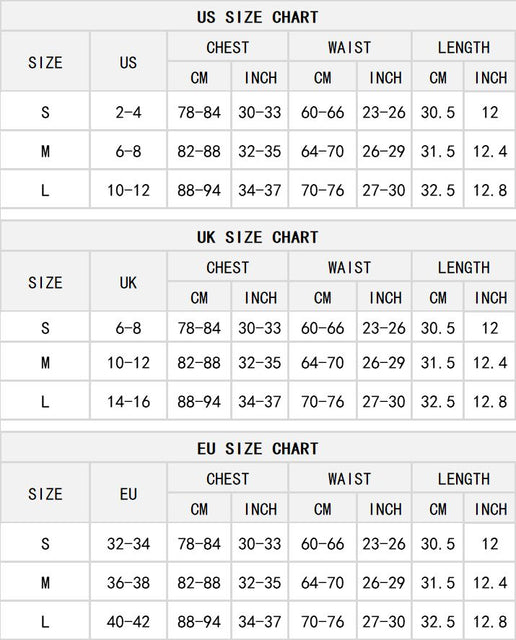Click WAIST header in UK chart
The image size is (516, 640).
[349, 268]
